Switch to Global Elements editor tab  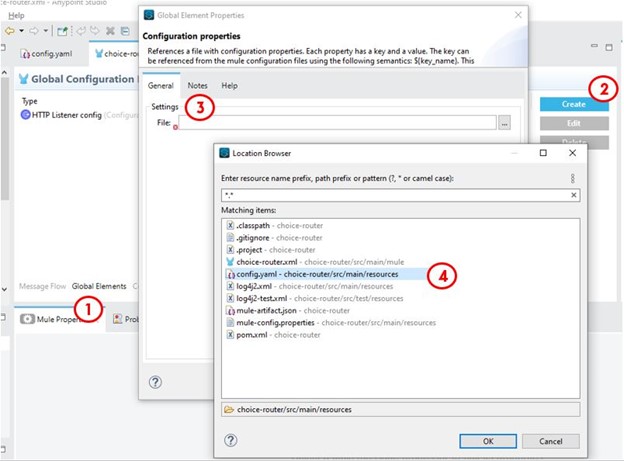[x=99, y=286]
